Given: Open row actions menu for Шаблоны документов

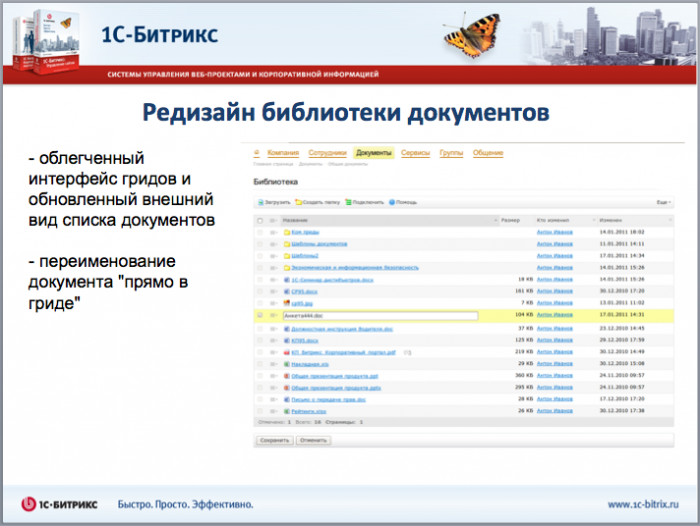Looking at the screenshot, I should tap(273, 244).
